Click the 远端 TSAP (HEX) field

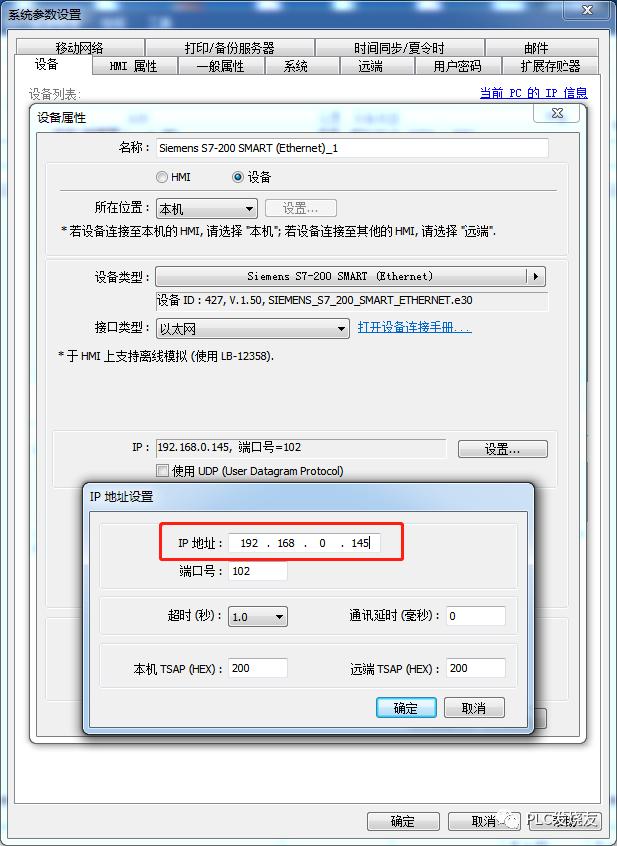(x=476, y=668)
